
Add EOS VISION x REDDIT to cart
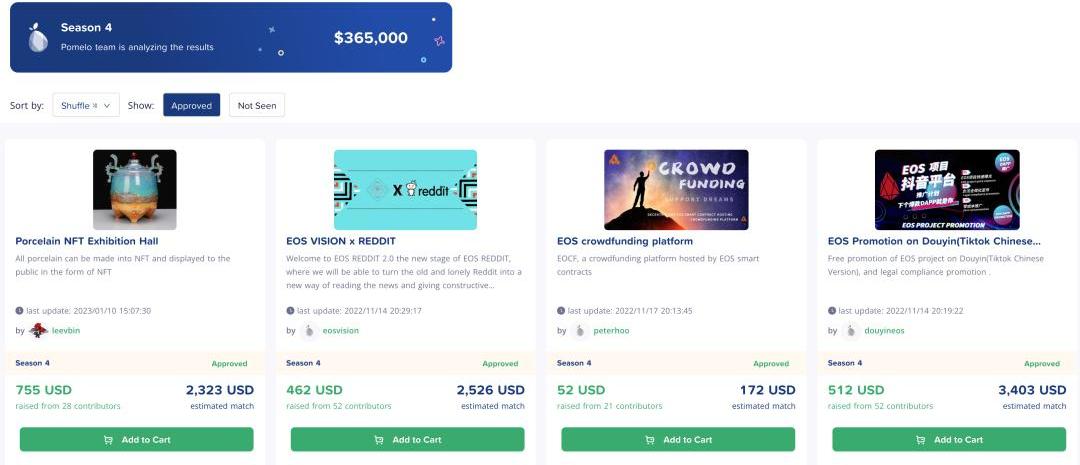407,440
